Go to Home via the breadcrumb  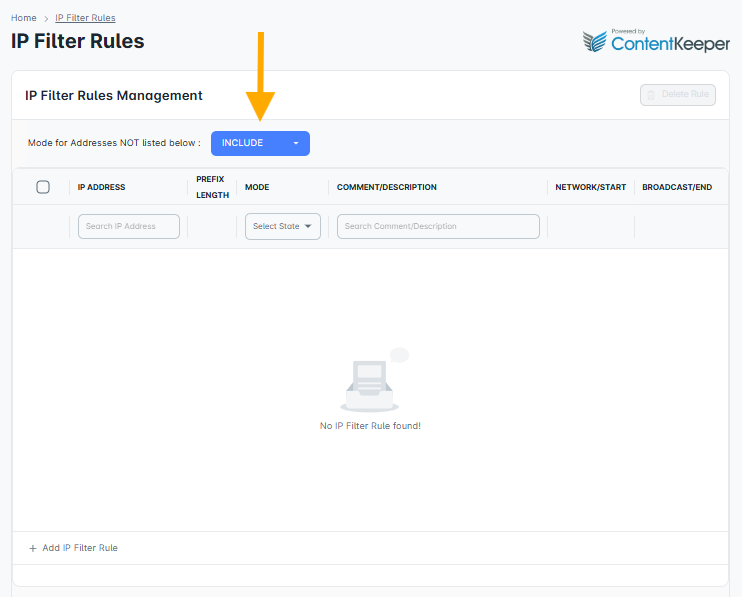pos(24,18)
